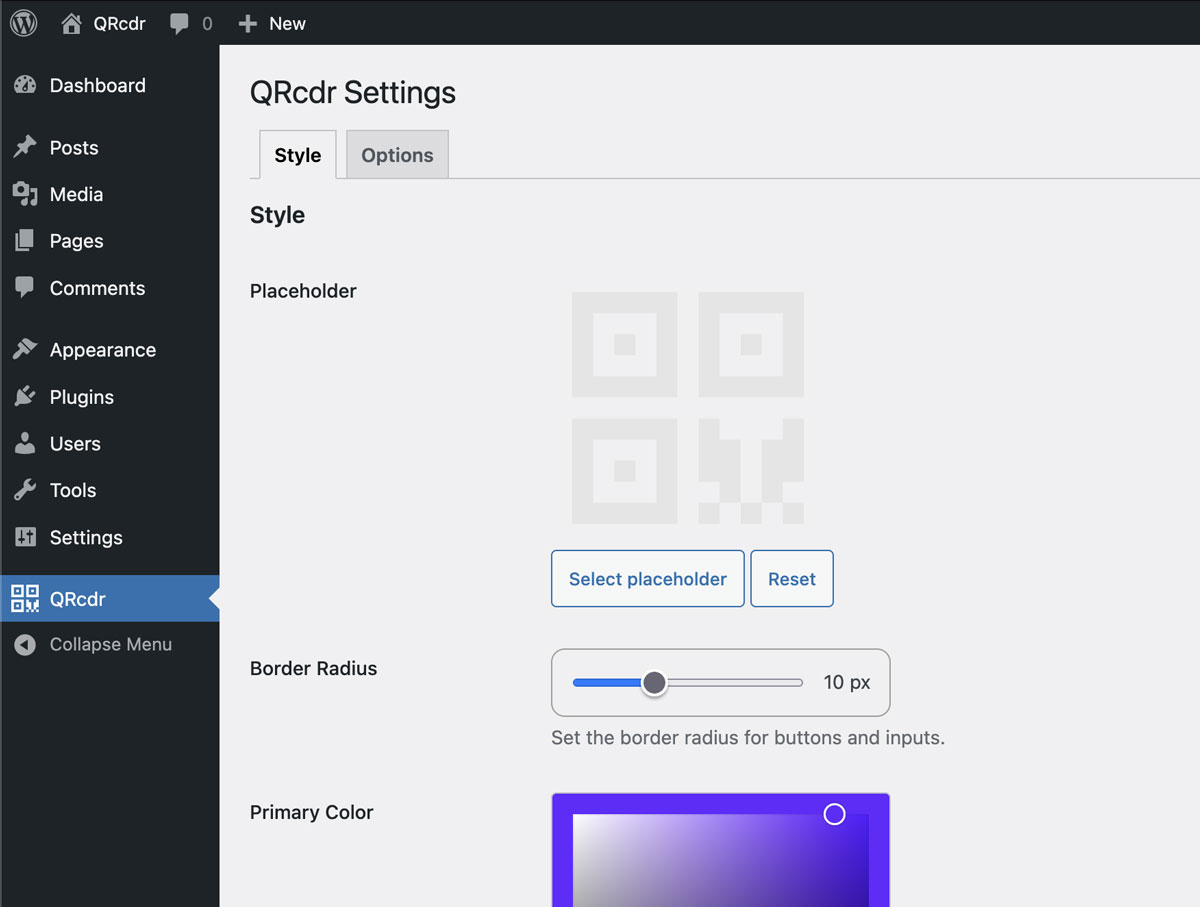Open the site home icon for QRcdr
This screenshot has width=1200, height=907.
click(71, 23)
